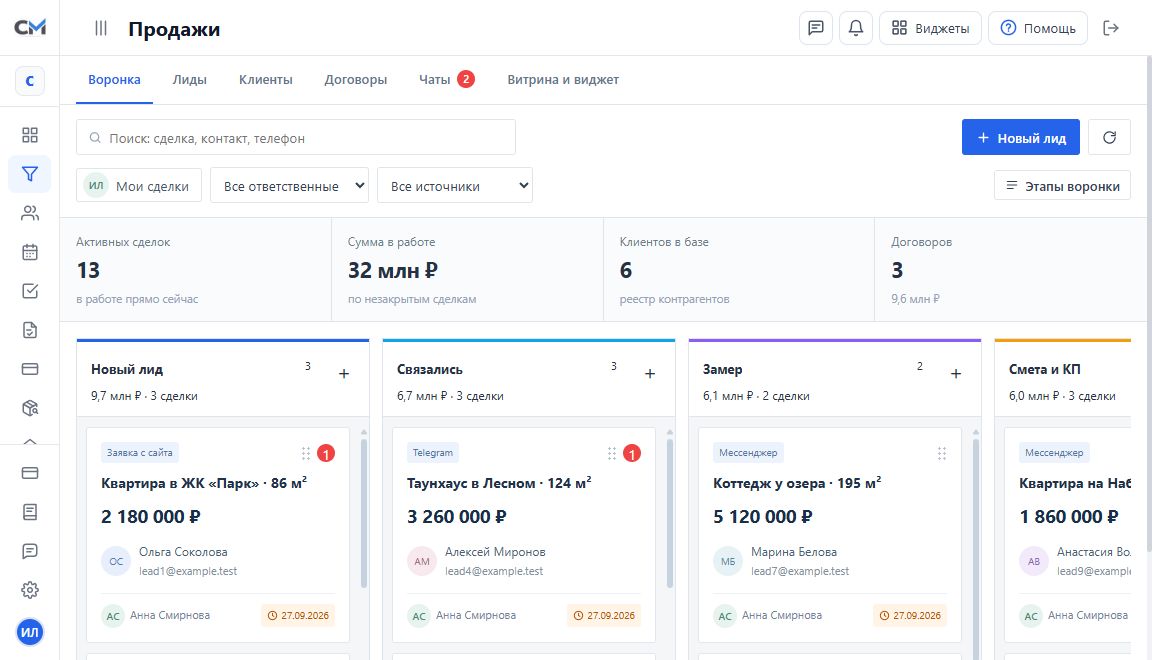Click the red badge on Квартира в ЖК «Парк» card
Image resolution: width=1152 pixels, height=660 pixels.
(326, 453)
